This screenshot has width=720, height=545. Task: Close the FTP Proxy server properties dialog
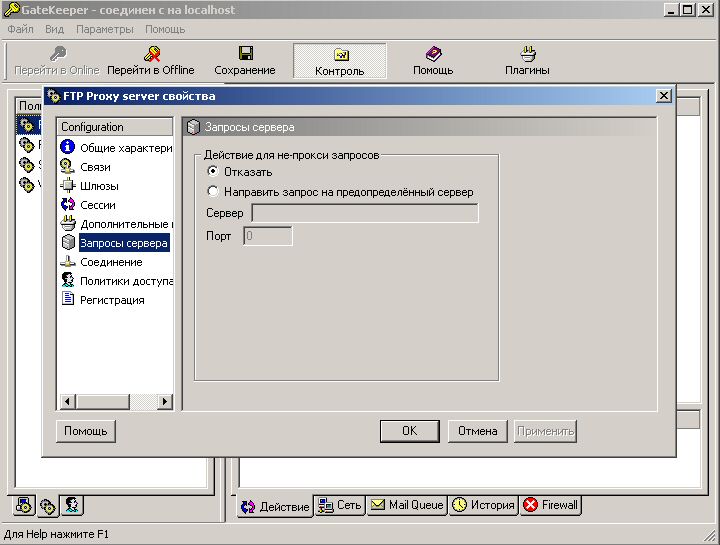point(664,96)
